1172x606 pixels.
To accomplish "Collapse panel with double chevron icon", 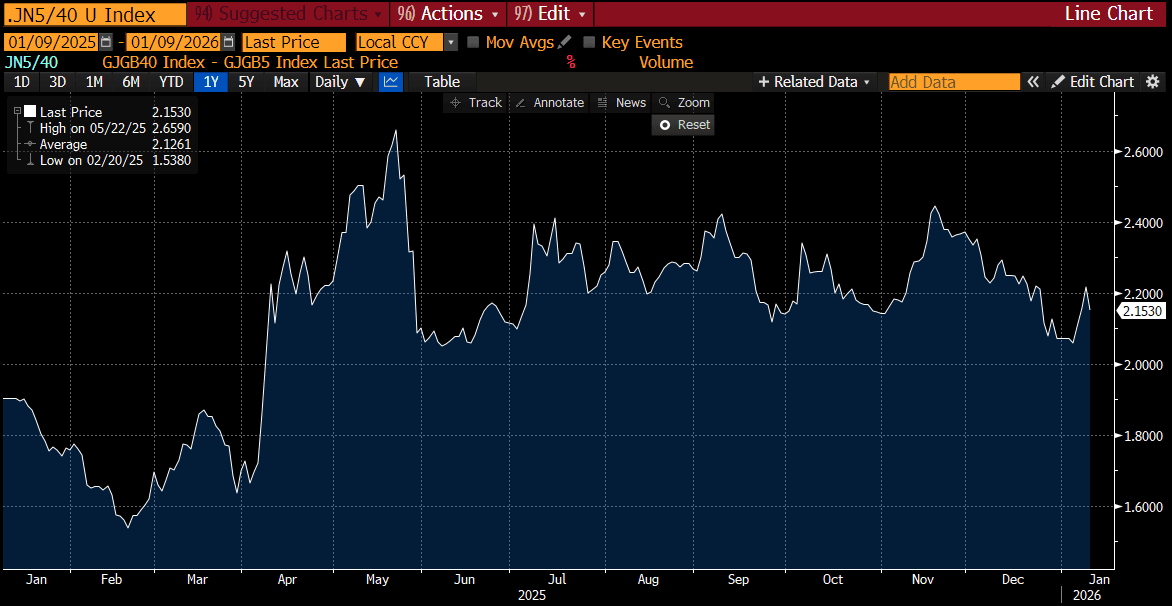I will tap(1034, 82).
